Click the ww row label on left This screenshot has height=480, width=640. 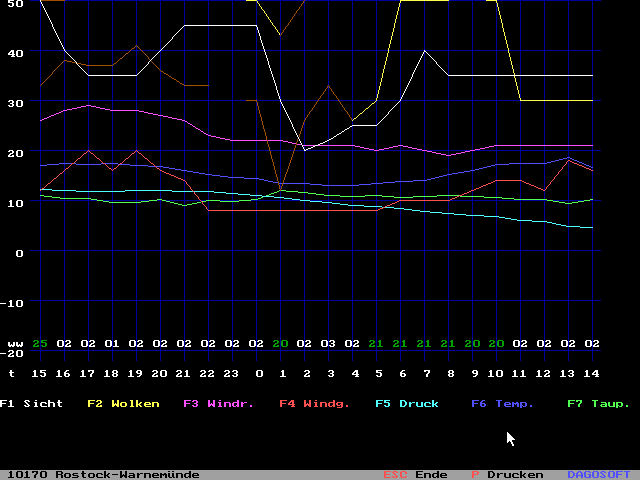click(x=14, y=344)
